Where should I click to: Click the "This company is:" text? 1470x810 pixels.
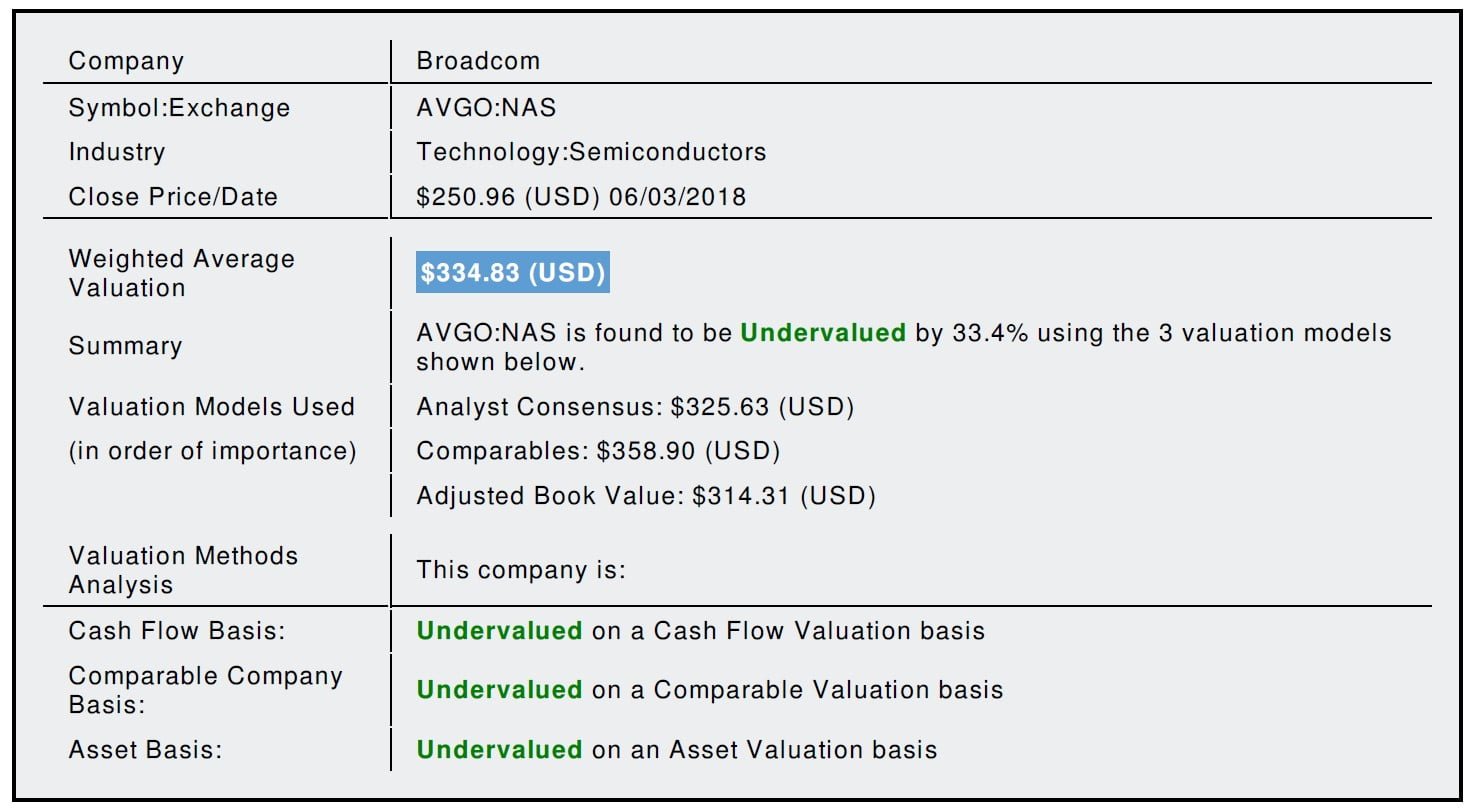[x=521, y=570]
